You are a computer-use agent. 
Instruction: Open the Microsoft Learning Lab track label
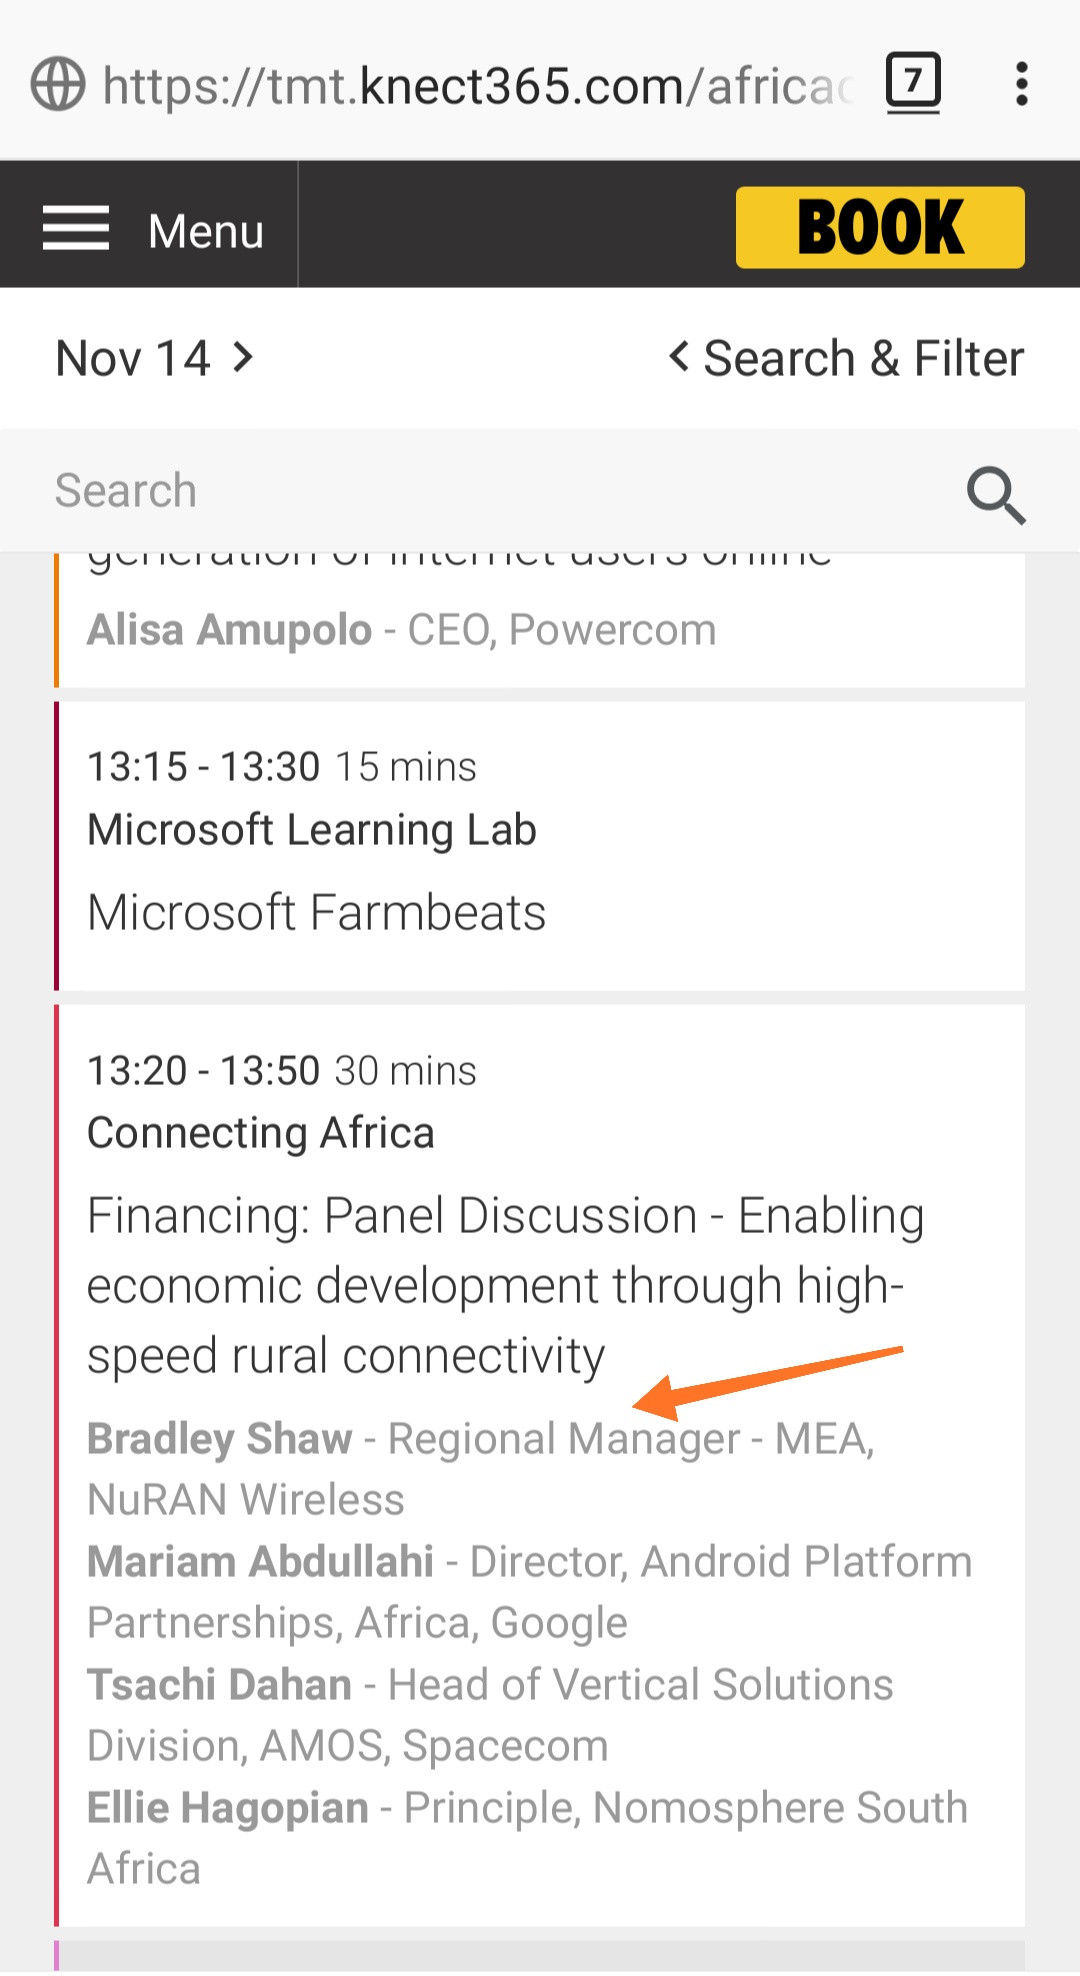(312, 830)
